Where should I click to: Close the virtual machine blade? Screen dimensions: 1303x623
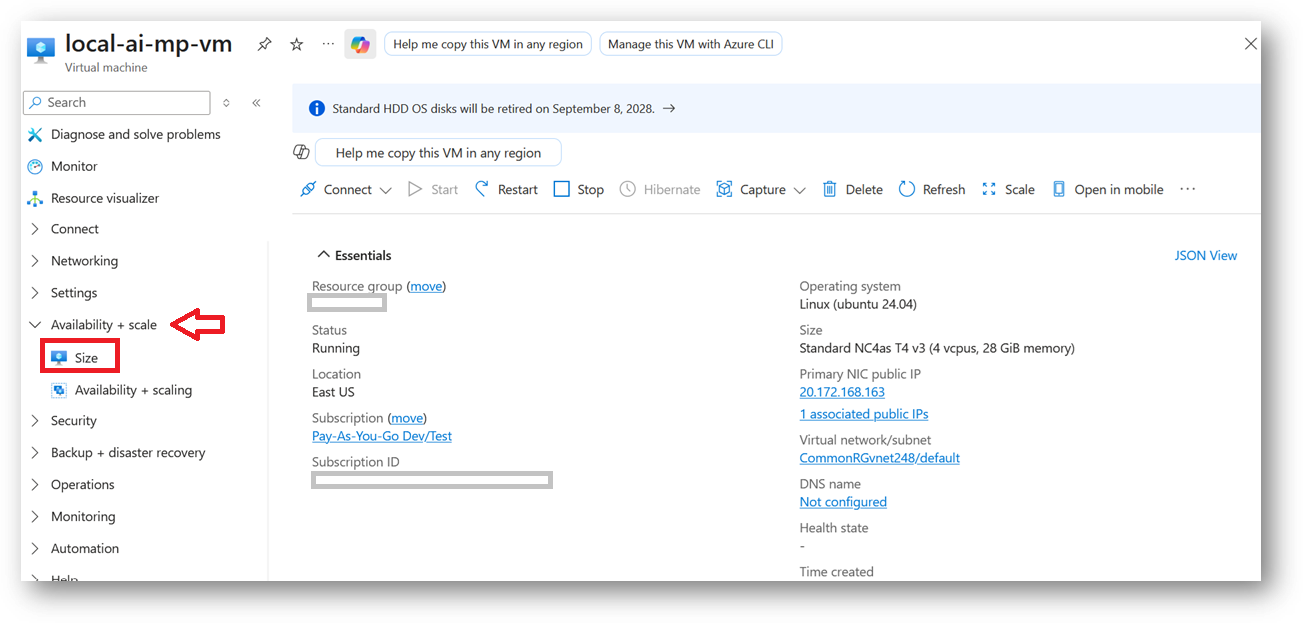[x=1250, y=44]
